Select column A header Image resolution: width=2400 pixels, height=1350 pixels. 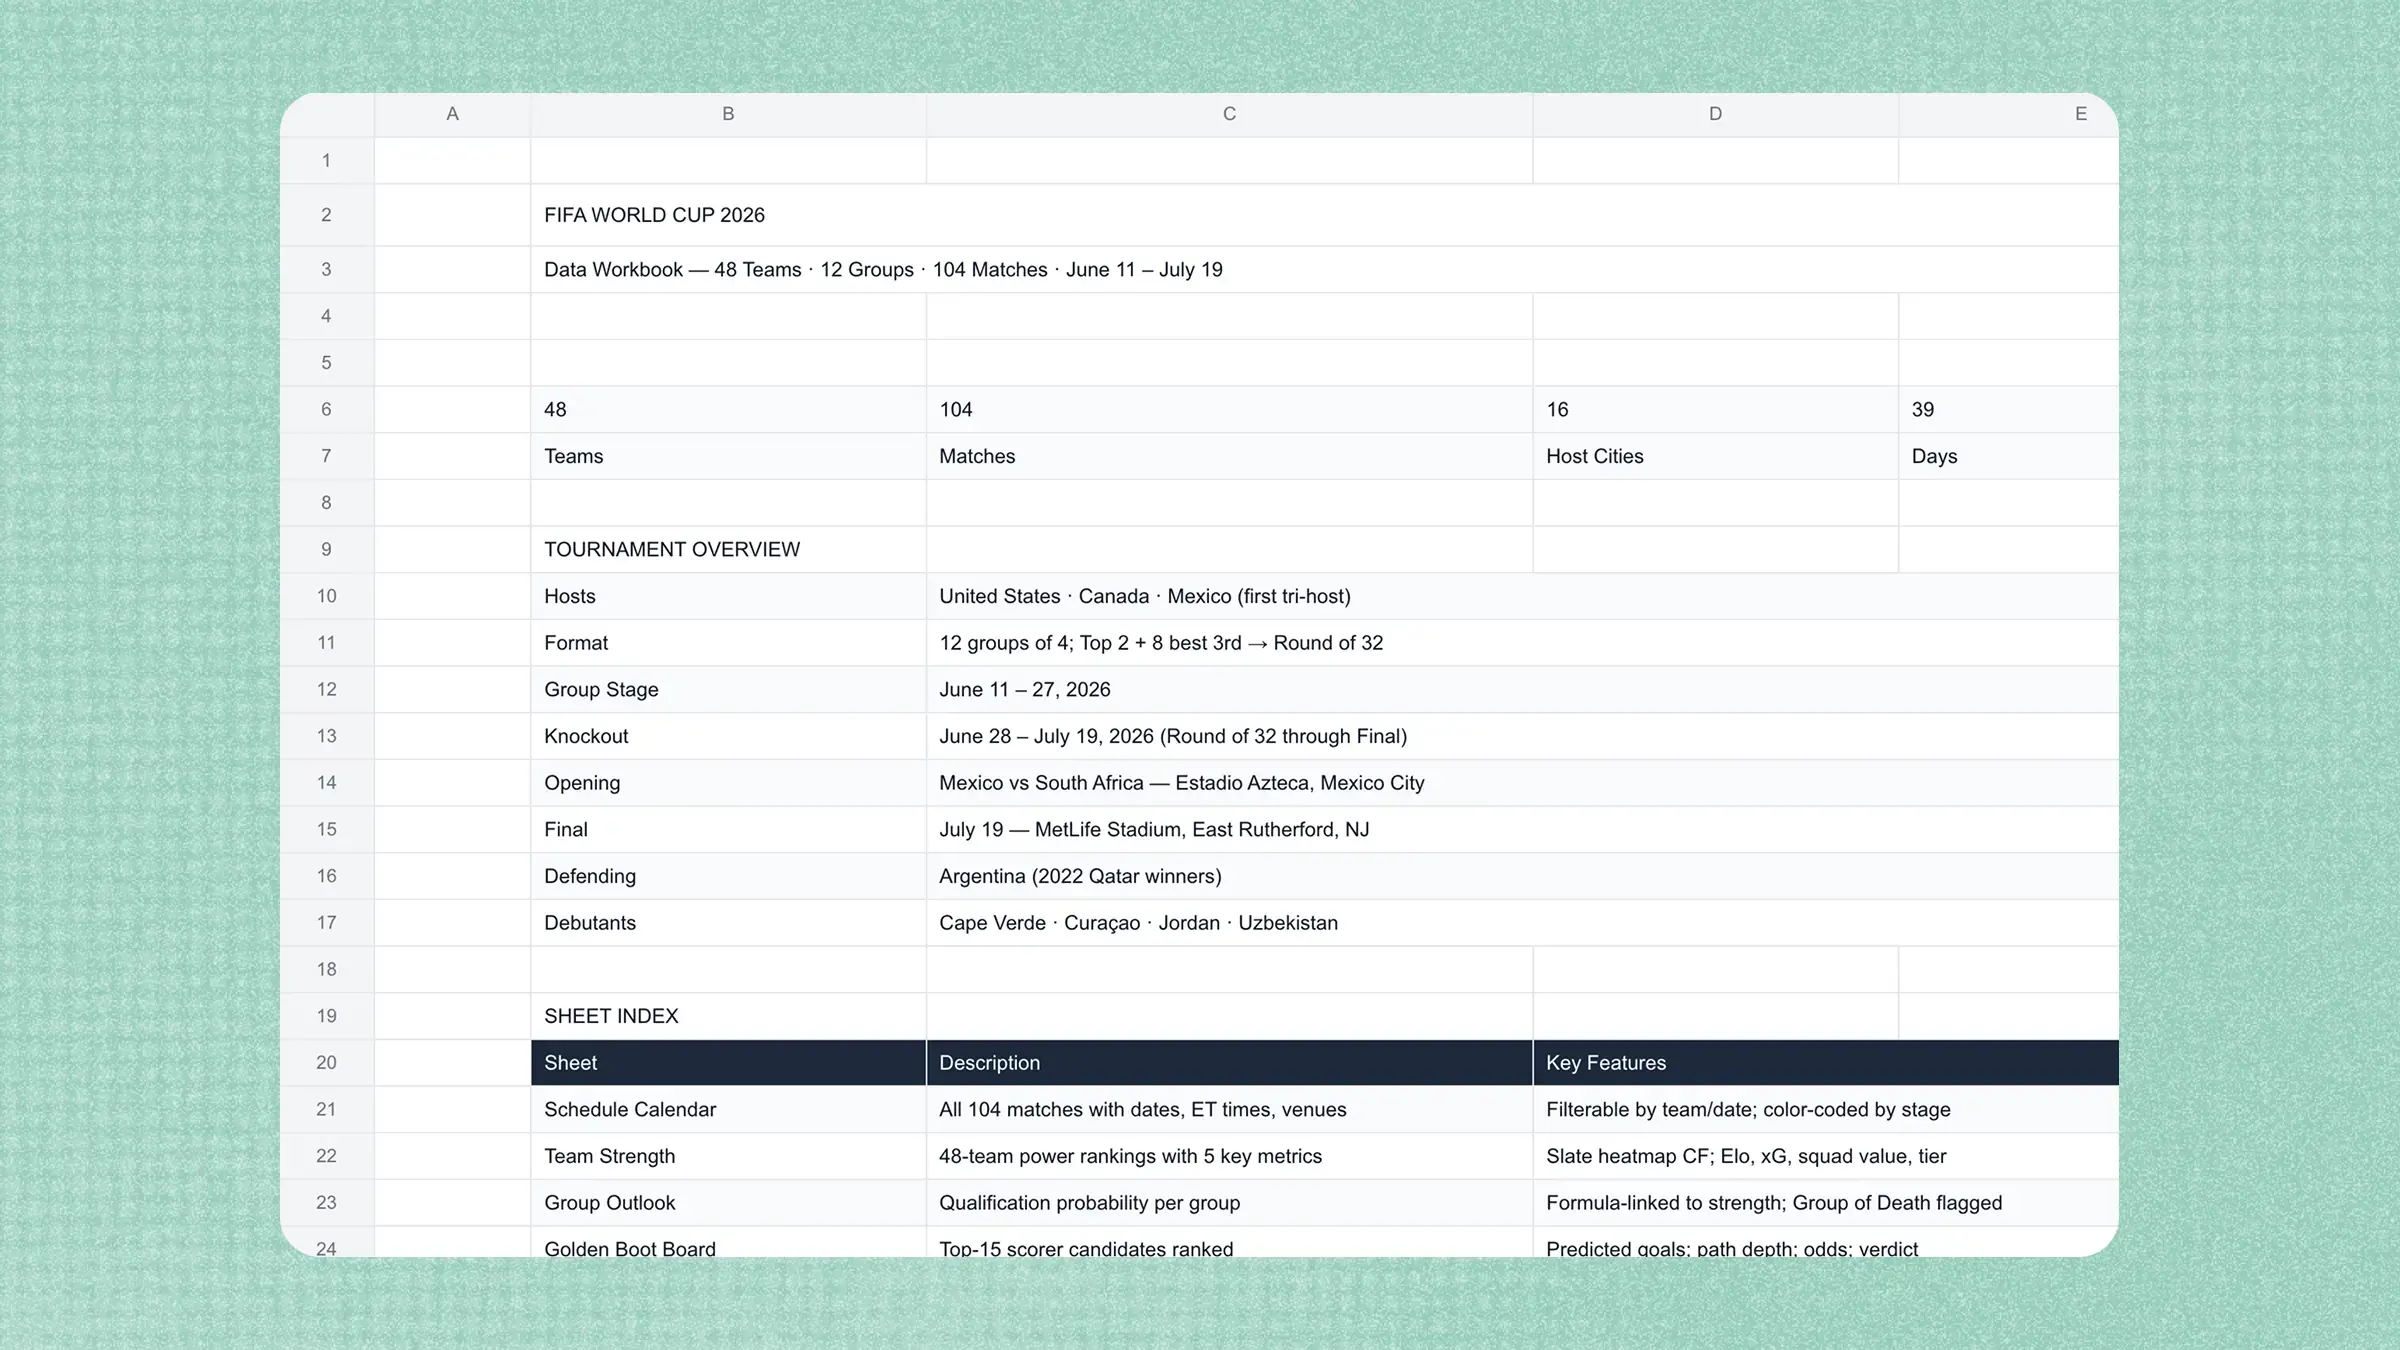pyautogui.click(x=452, y=114)
